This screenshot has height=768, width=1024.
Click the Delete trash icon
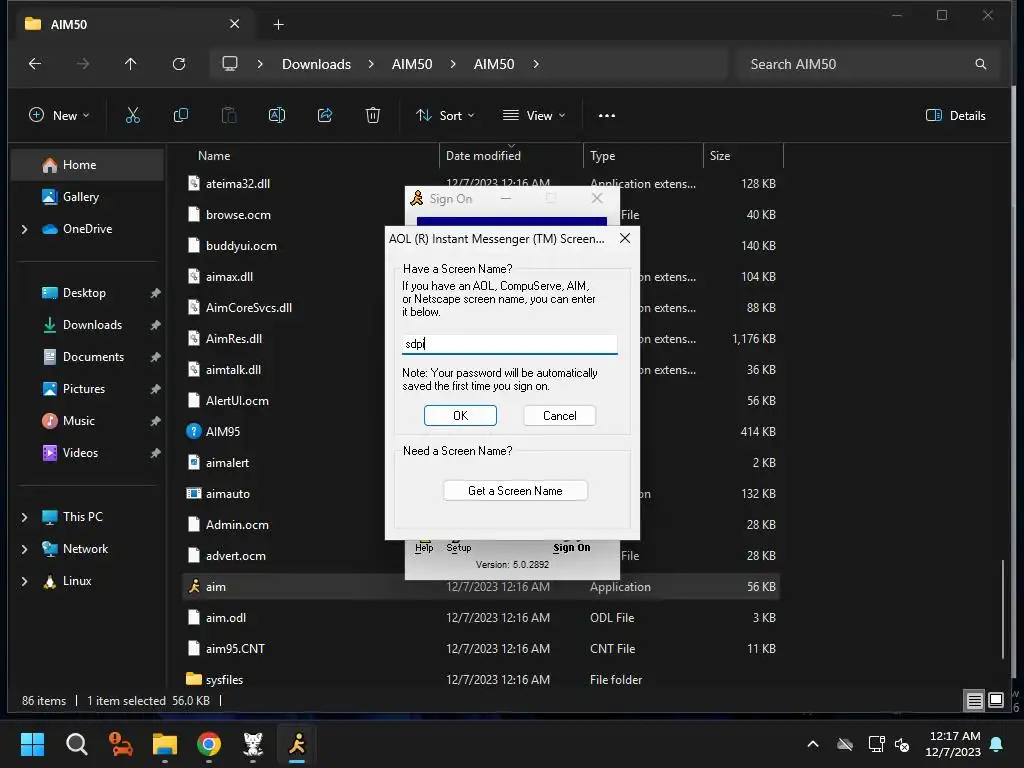[373, 116]
